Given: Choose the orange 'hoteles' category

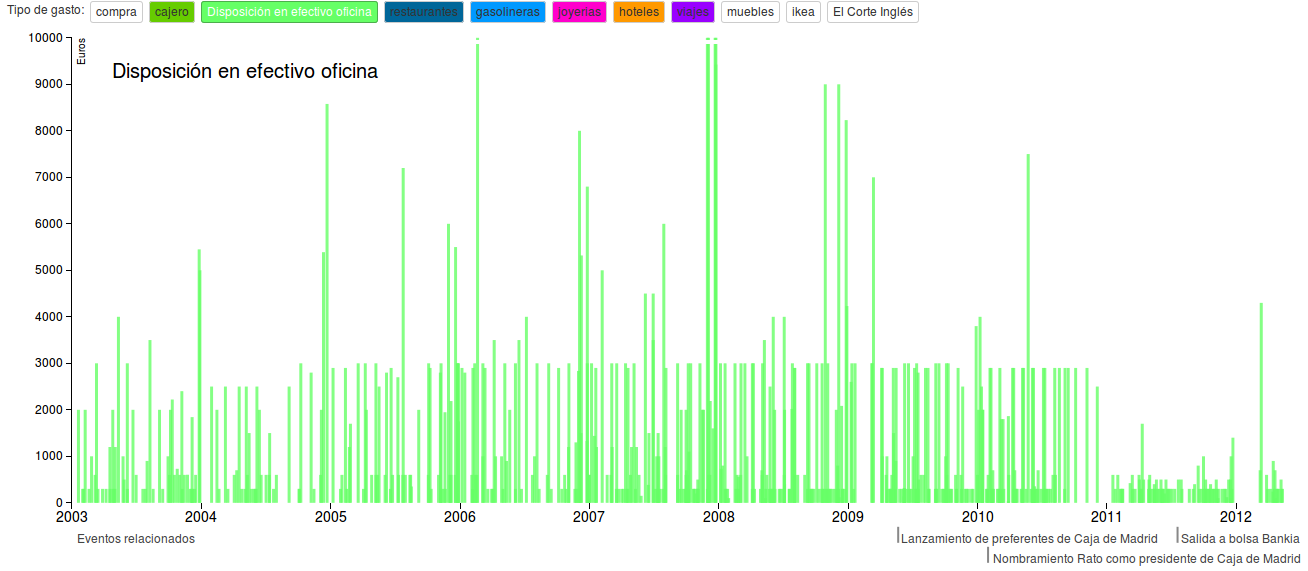Looking at the screenshot, I should 639,12.
